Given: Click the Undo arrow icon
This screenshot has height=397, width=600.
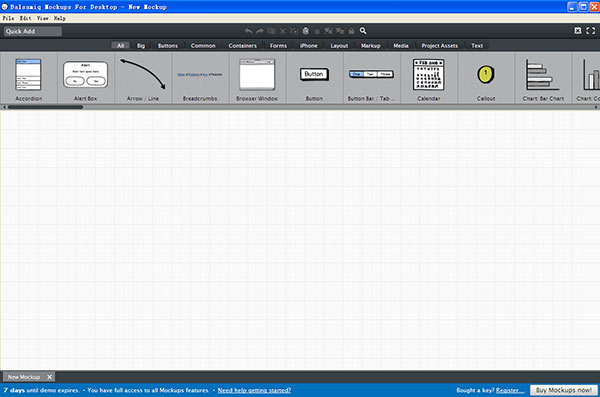Looking at the screenshot, I should point(248,31).
